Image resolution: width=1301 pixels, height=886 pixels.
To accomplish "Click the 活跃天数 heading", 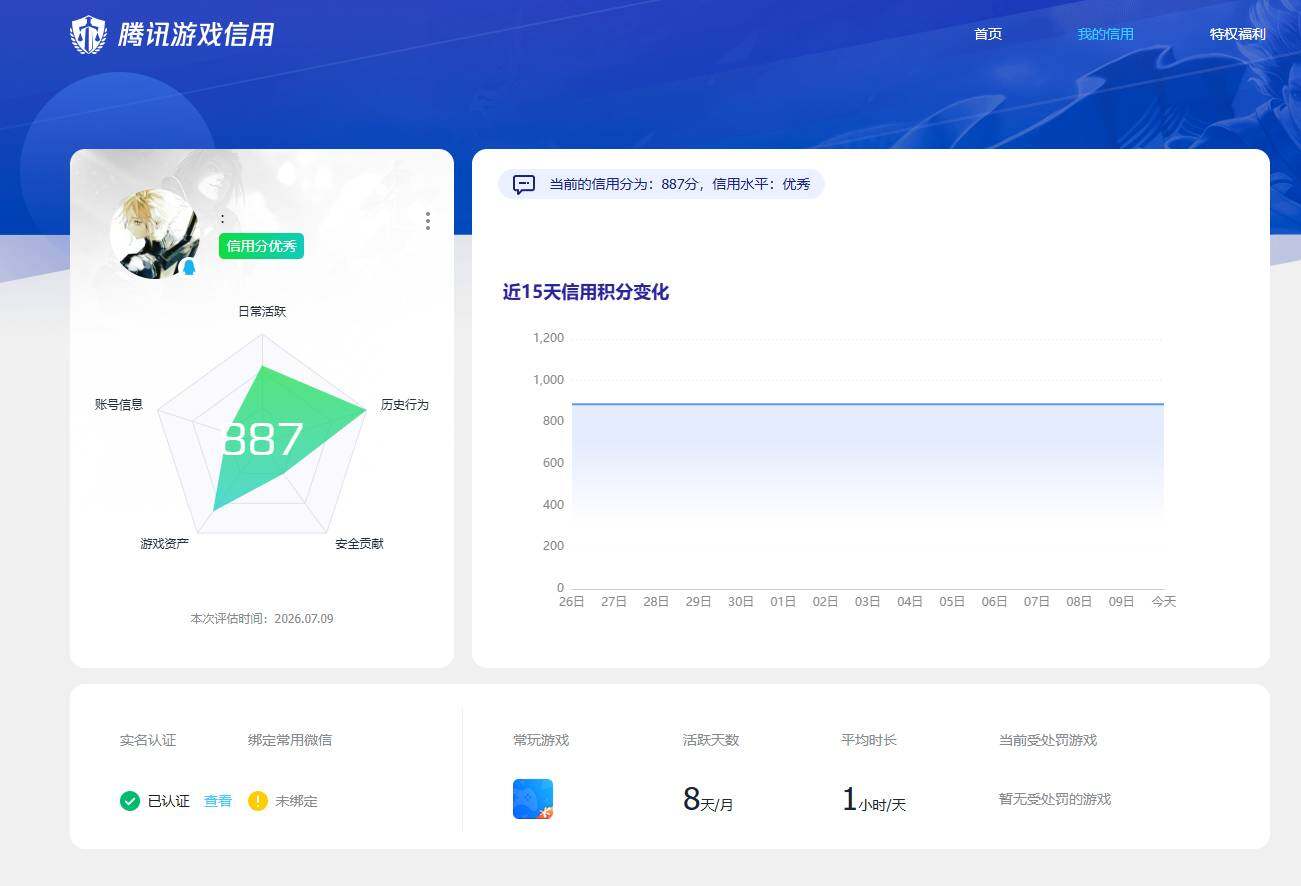I will click(711, 740).
